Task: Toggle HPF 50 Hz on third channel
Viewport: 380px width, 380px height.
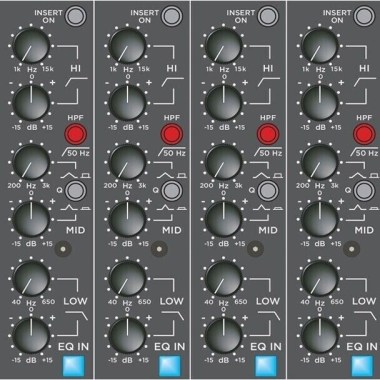Action: (x=268, y=134)
